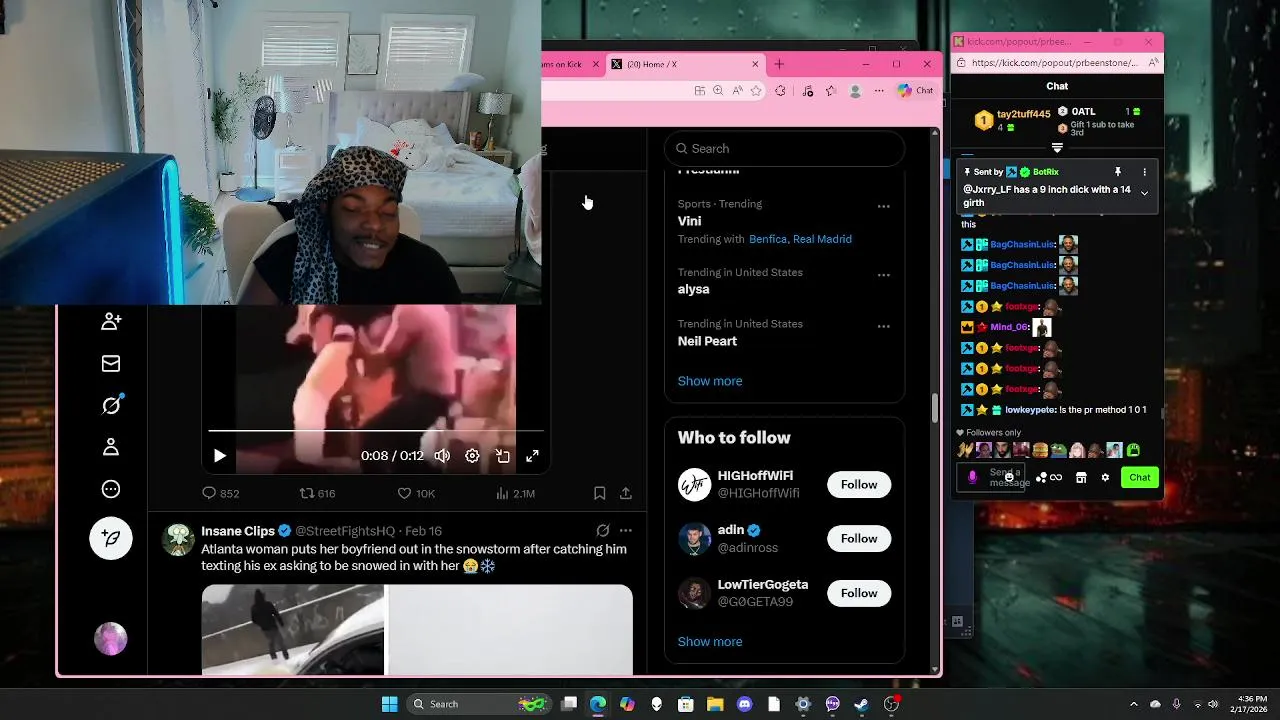Open Edge Settings and more menu

pyautogui.click(x=879, y=91)
